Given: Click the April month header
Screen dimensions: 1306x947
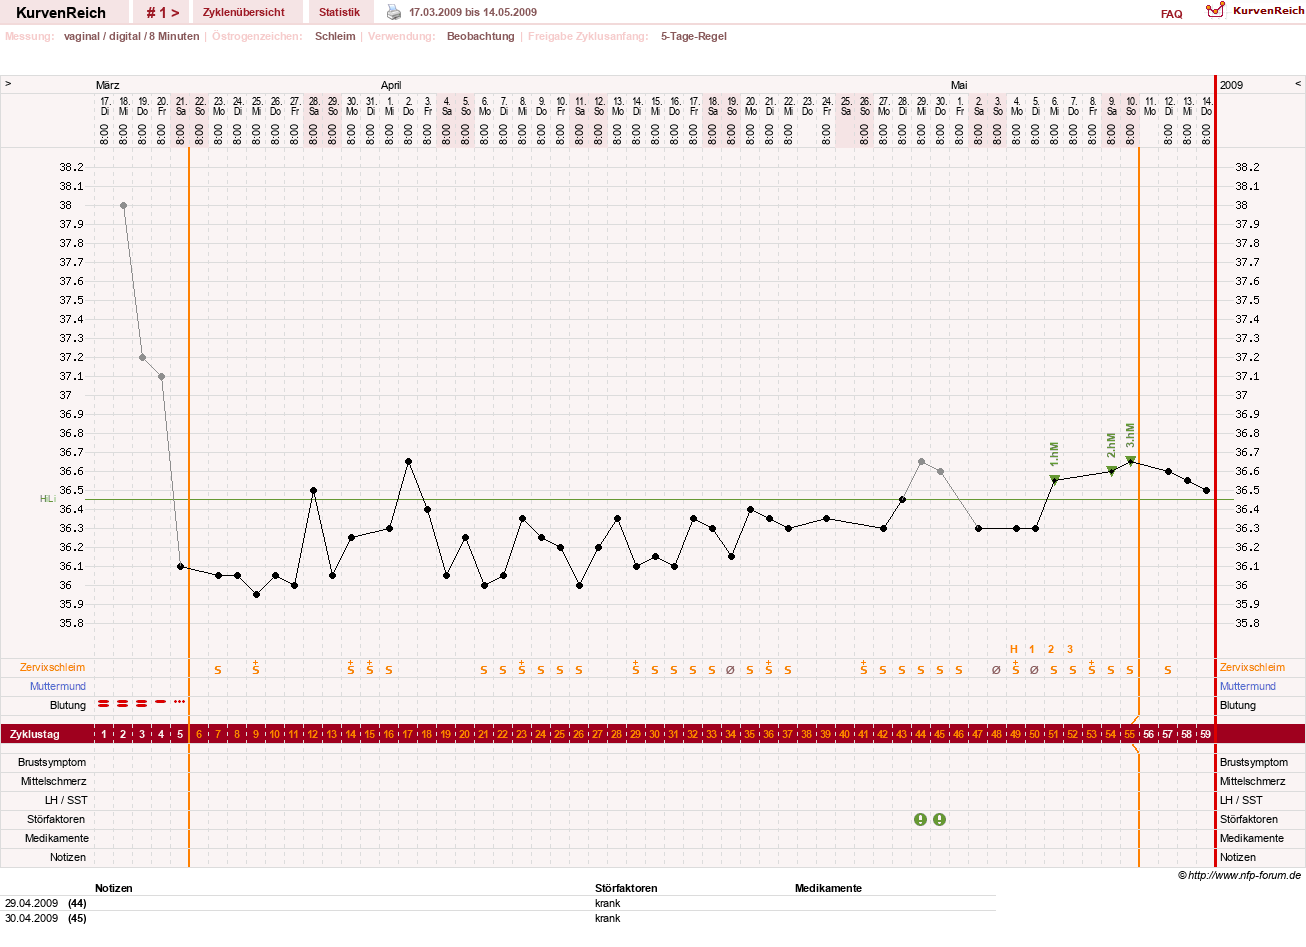Looking at the screenshot, I should click(x=391, y=85).
